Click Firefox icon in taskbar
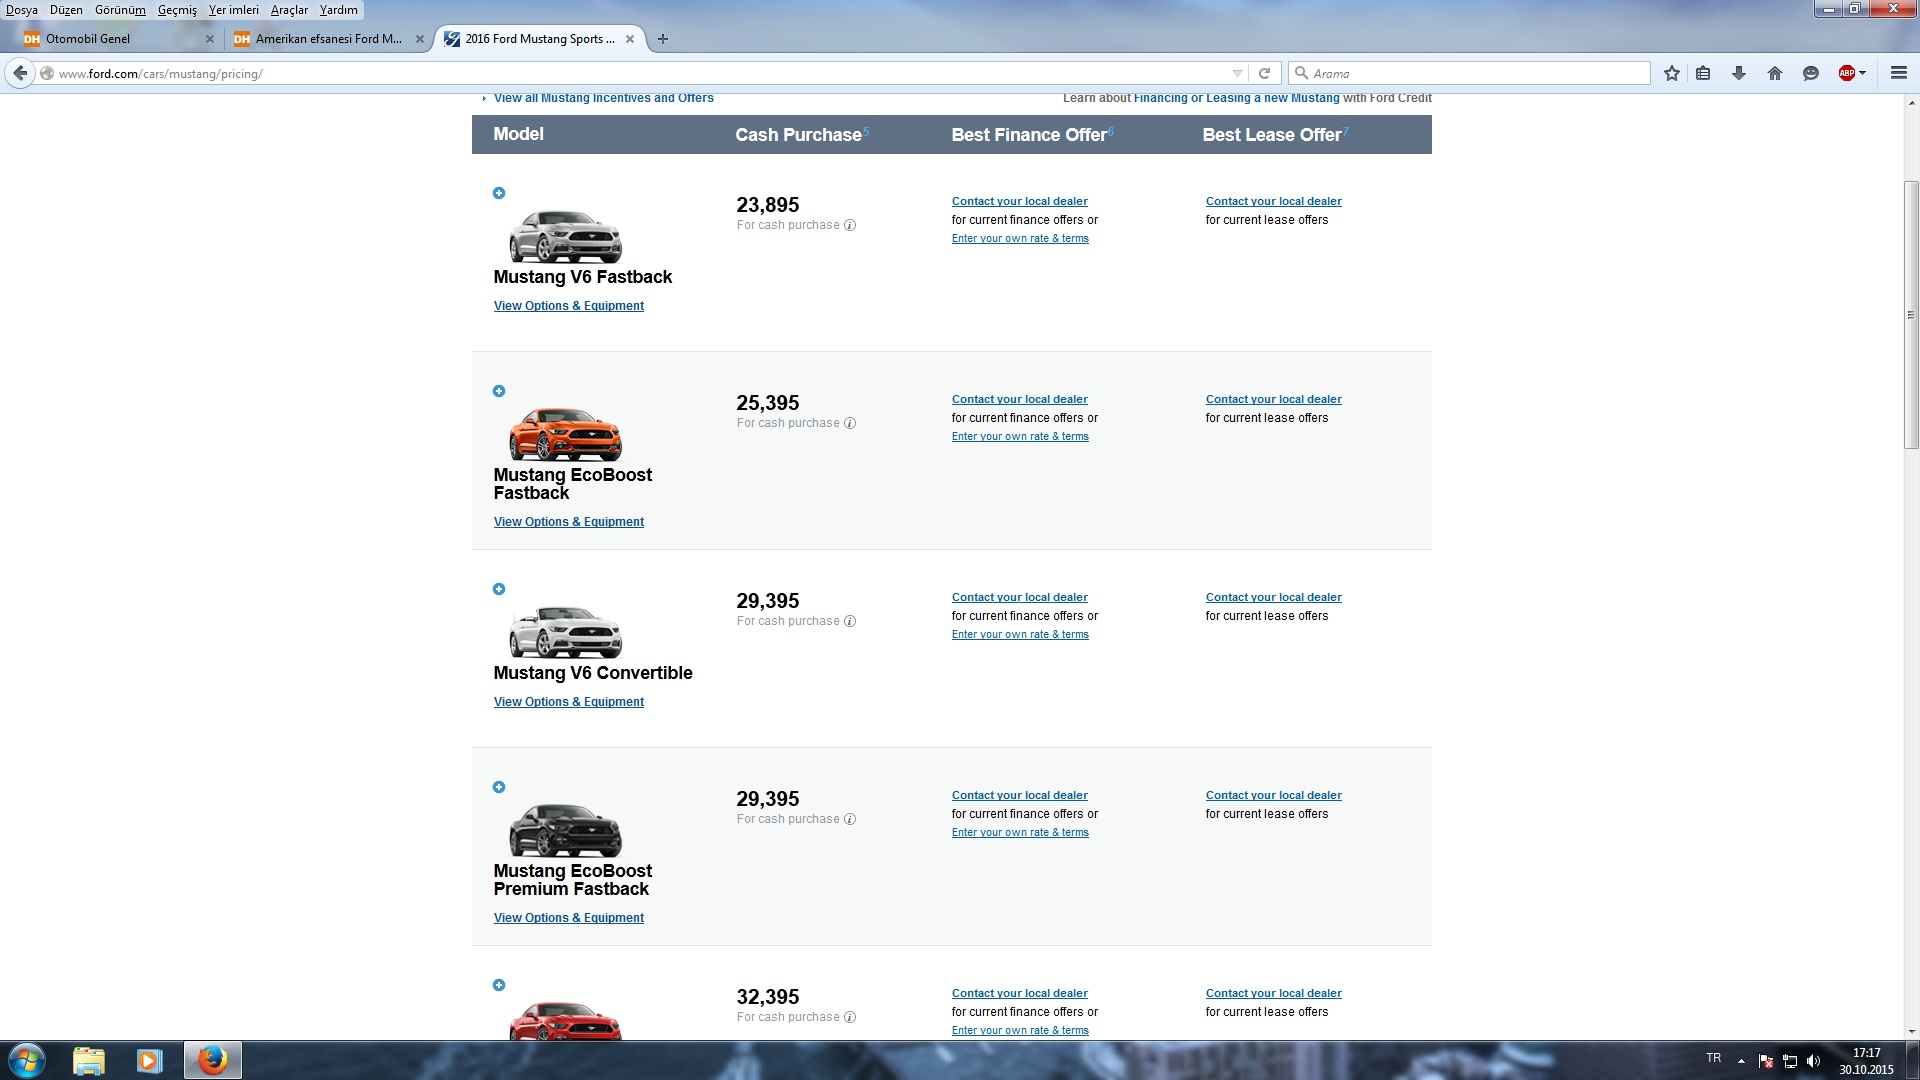Screen dimensions: 1920x1080 tap(212, 1060)
